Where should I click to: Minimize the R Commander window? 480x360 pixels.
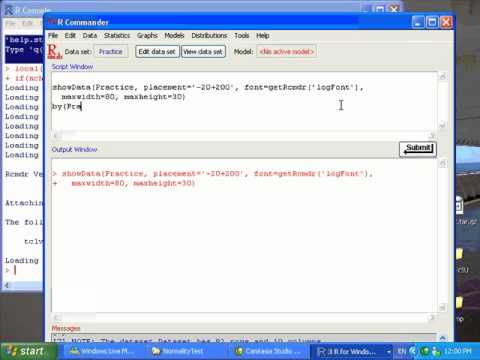pyautogui.click(x=418, y=22)
